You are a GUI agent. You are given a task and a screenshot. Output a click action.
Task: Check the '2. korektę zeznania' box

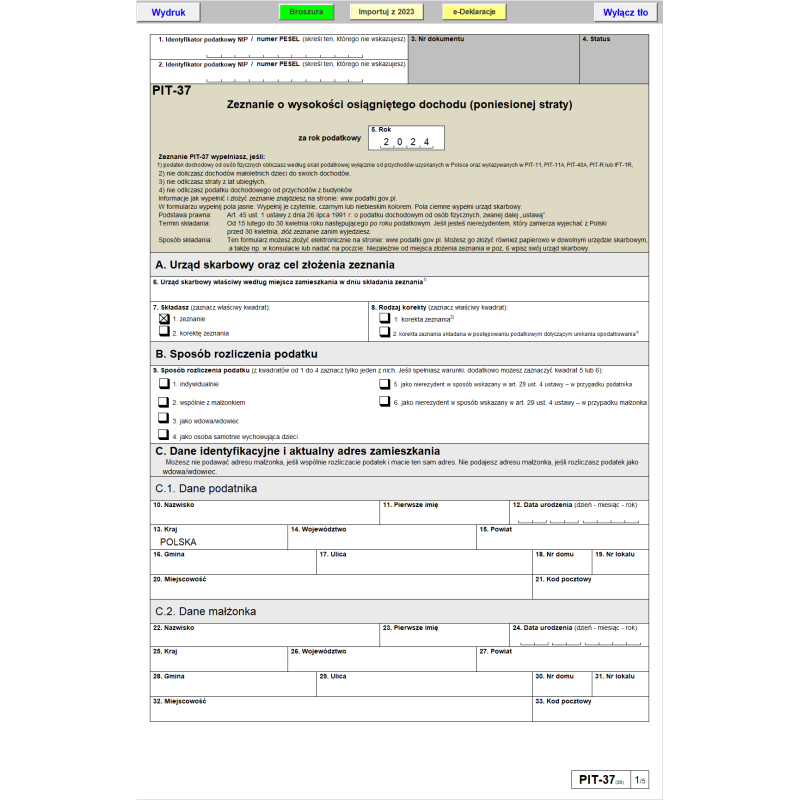pos(164,331)
